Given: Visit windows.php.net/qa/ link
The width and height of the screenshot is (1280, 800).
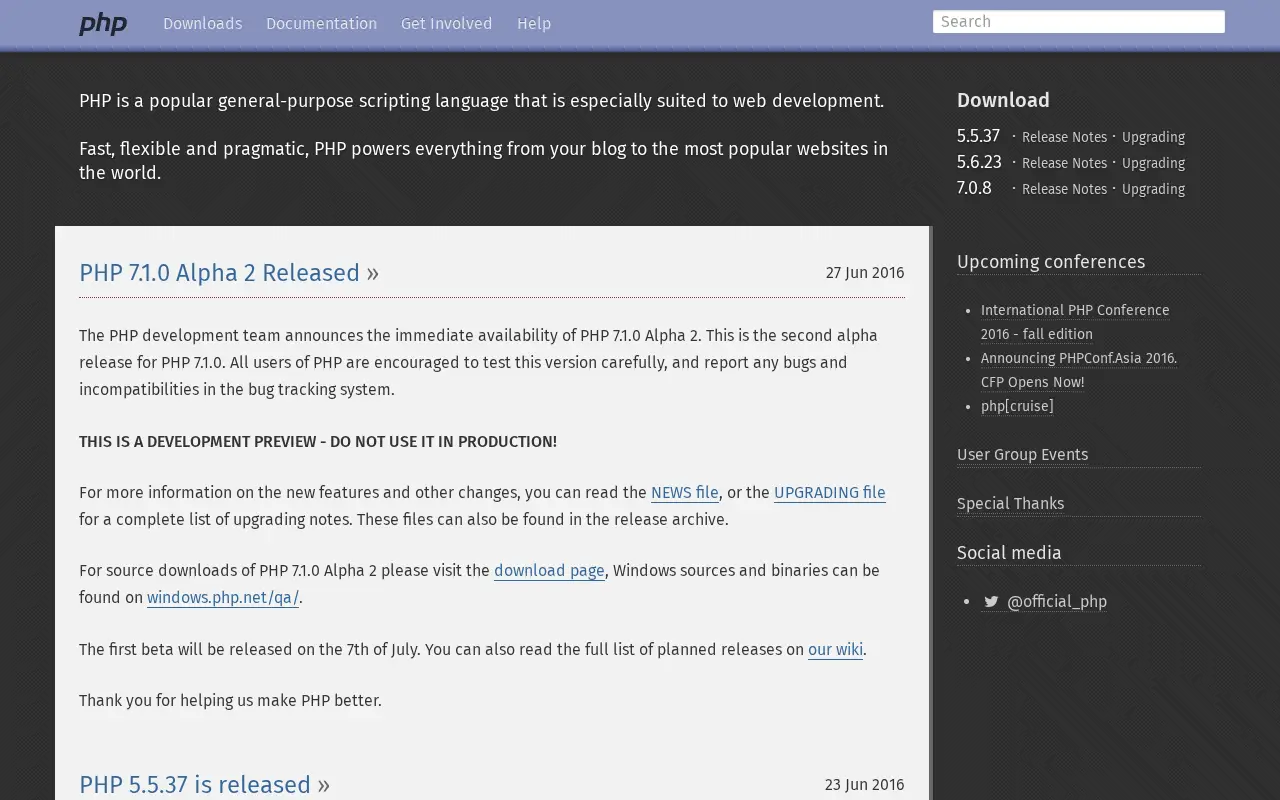Looking at the screenshot, I should pos(223,597).
